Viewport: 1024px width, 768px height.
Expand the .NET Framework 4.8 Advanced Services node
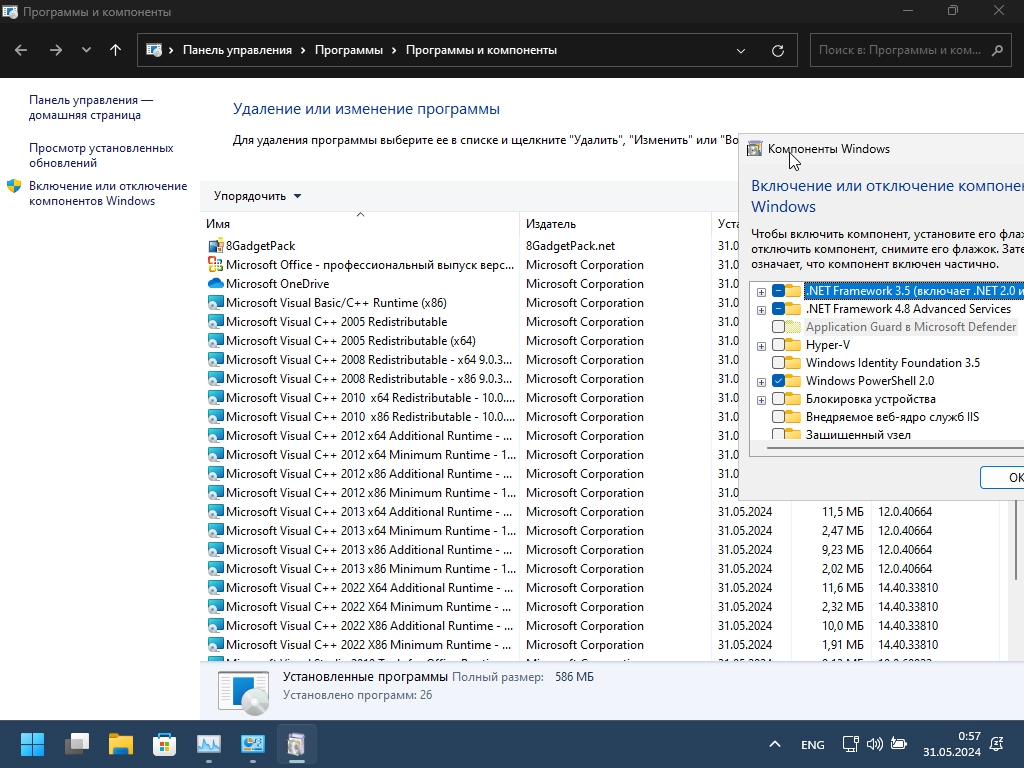(x=762, y=310)
